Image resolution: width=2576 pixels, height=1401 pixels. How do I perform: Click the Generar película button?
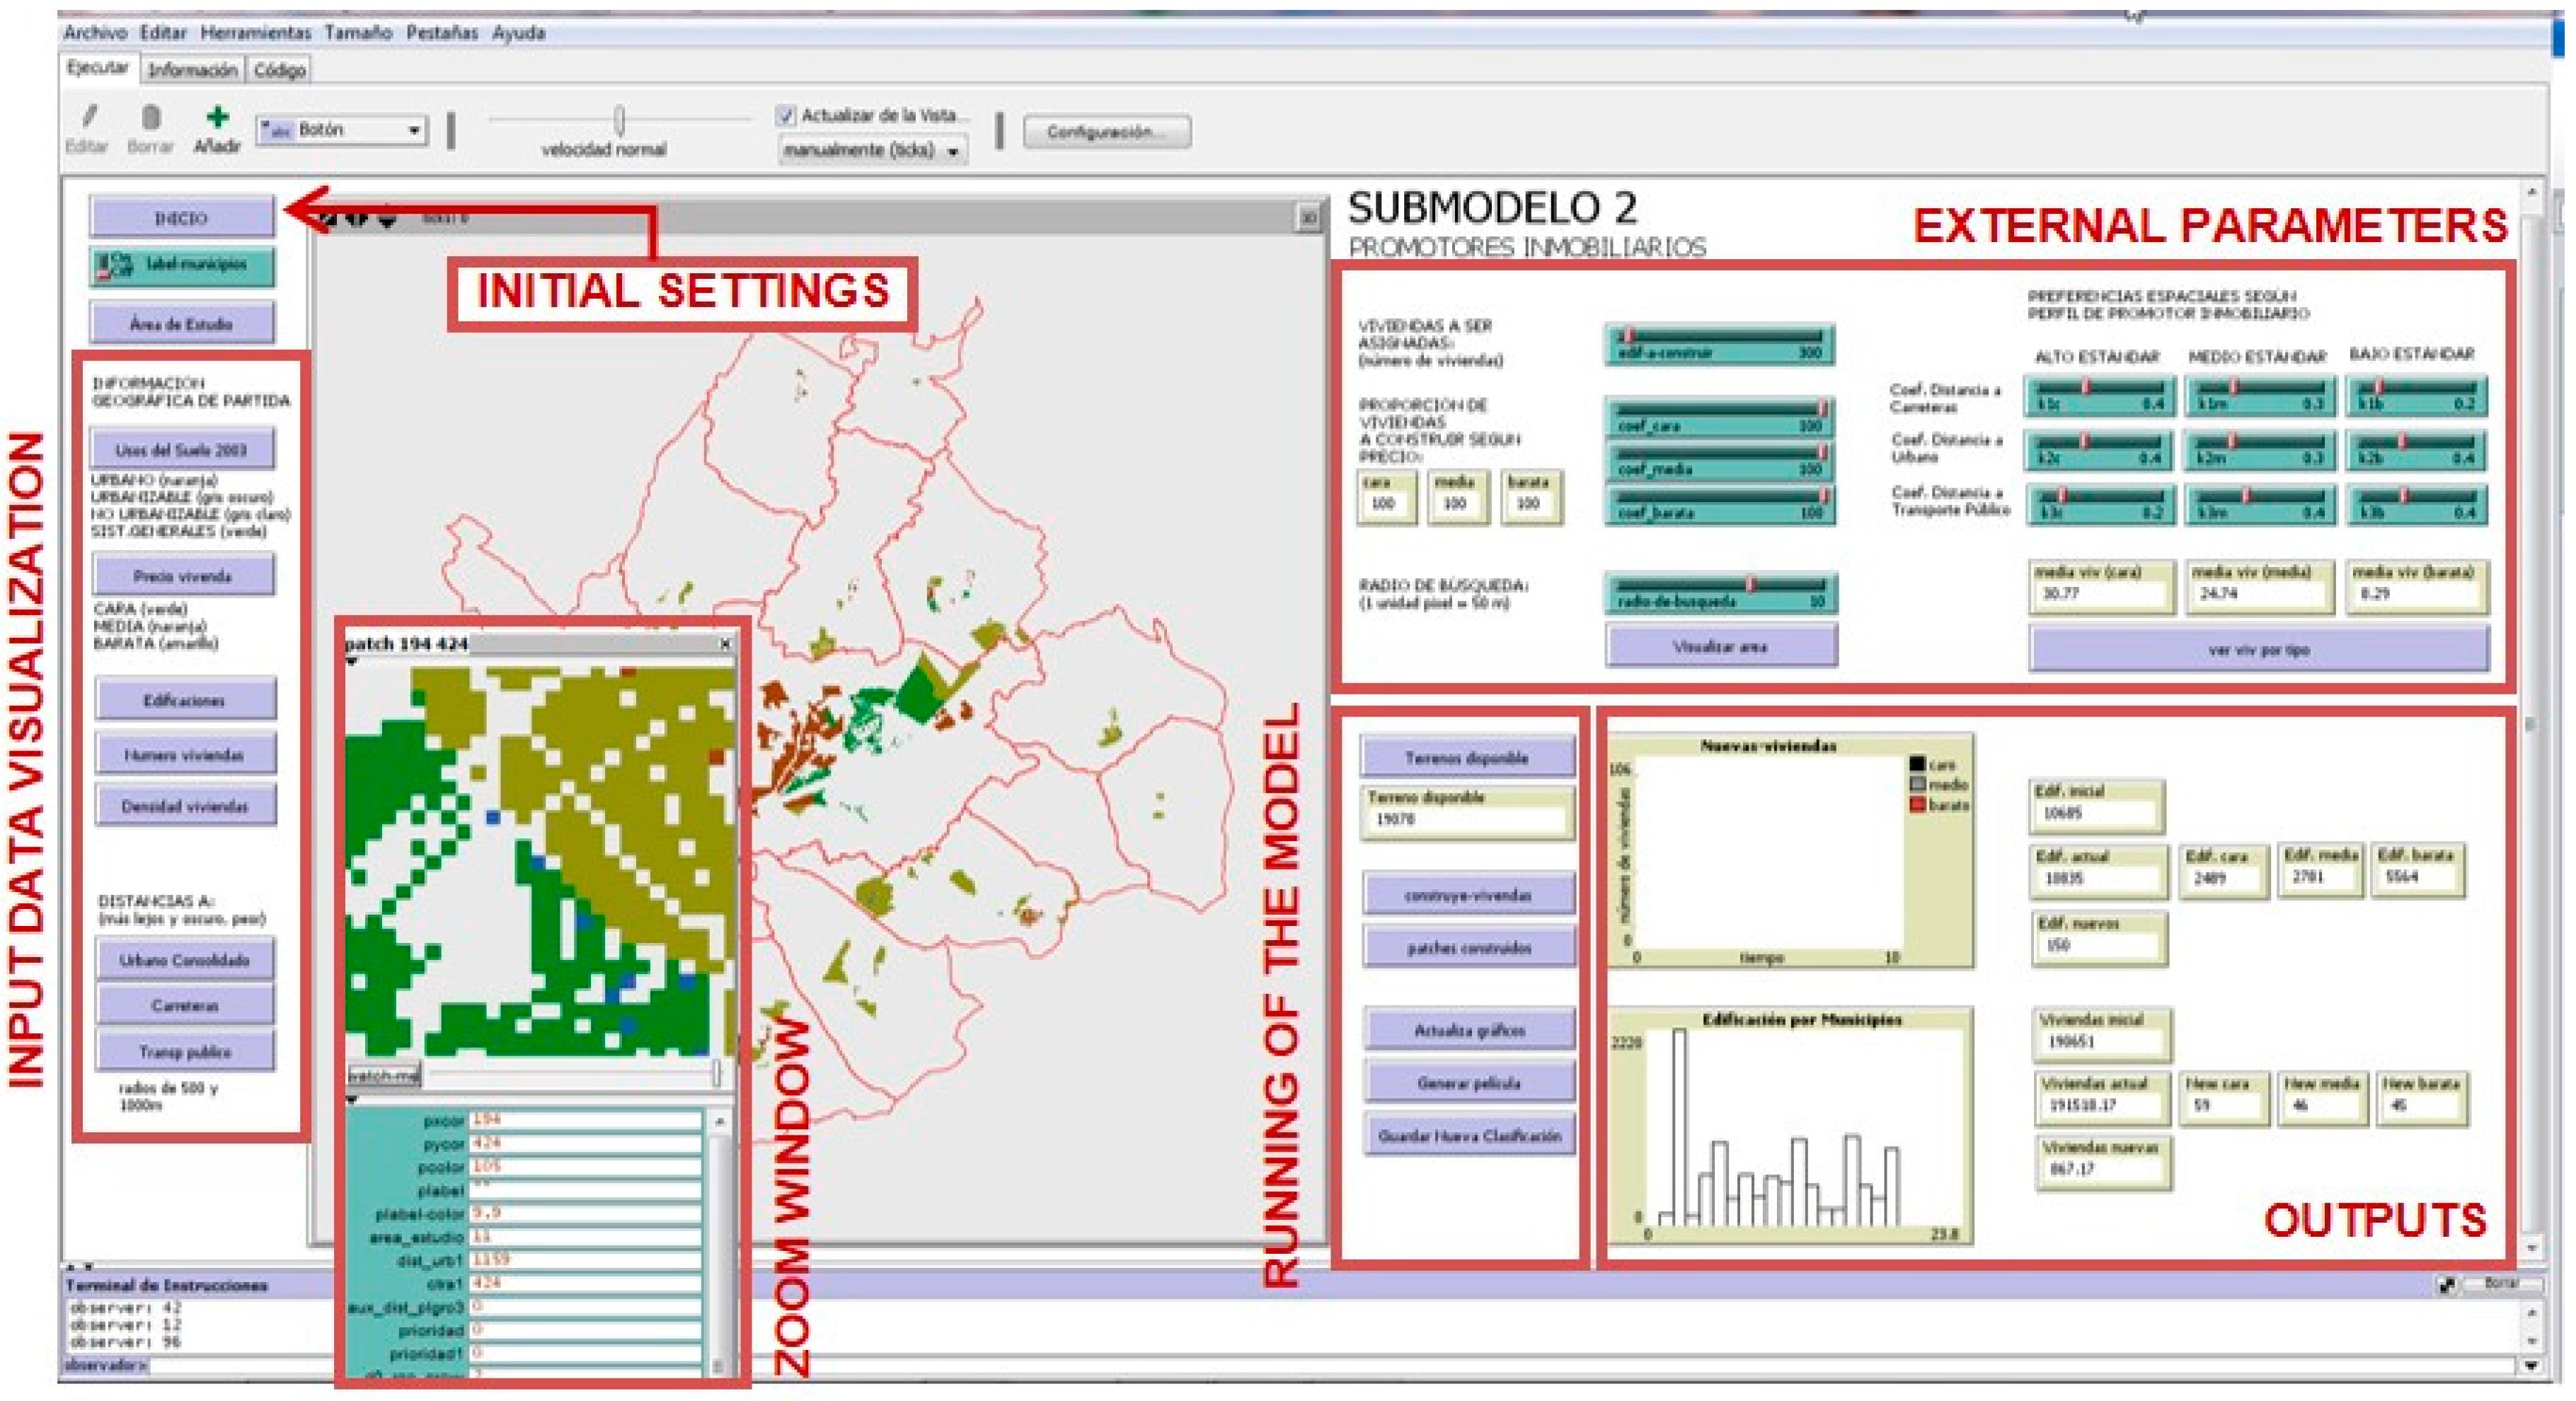(x=1469, y=1082)
